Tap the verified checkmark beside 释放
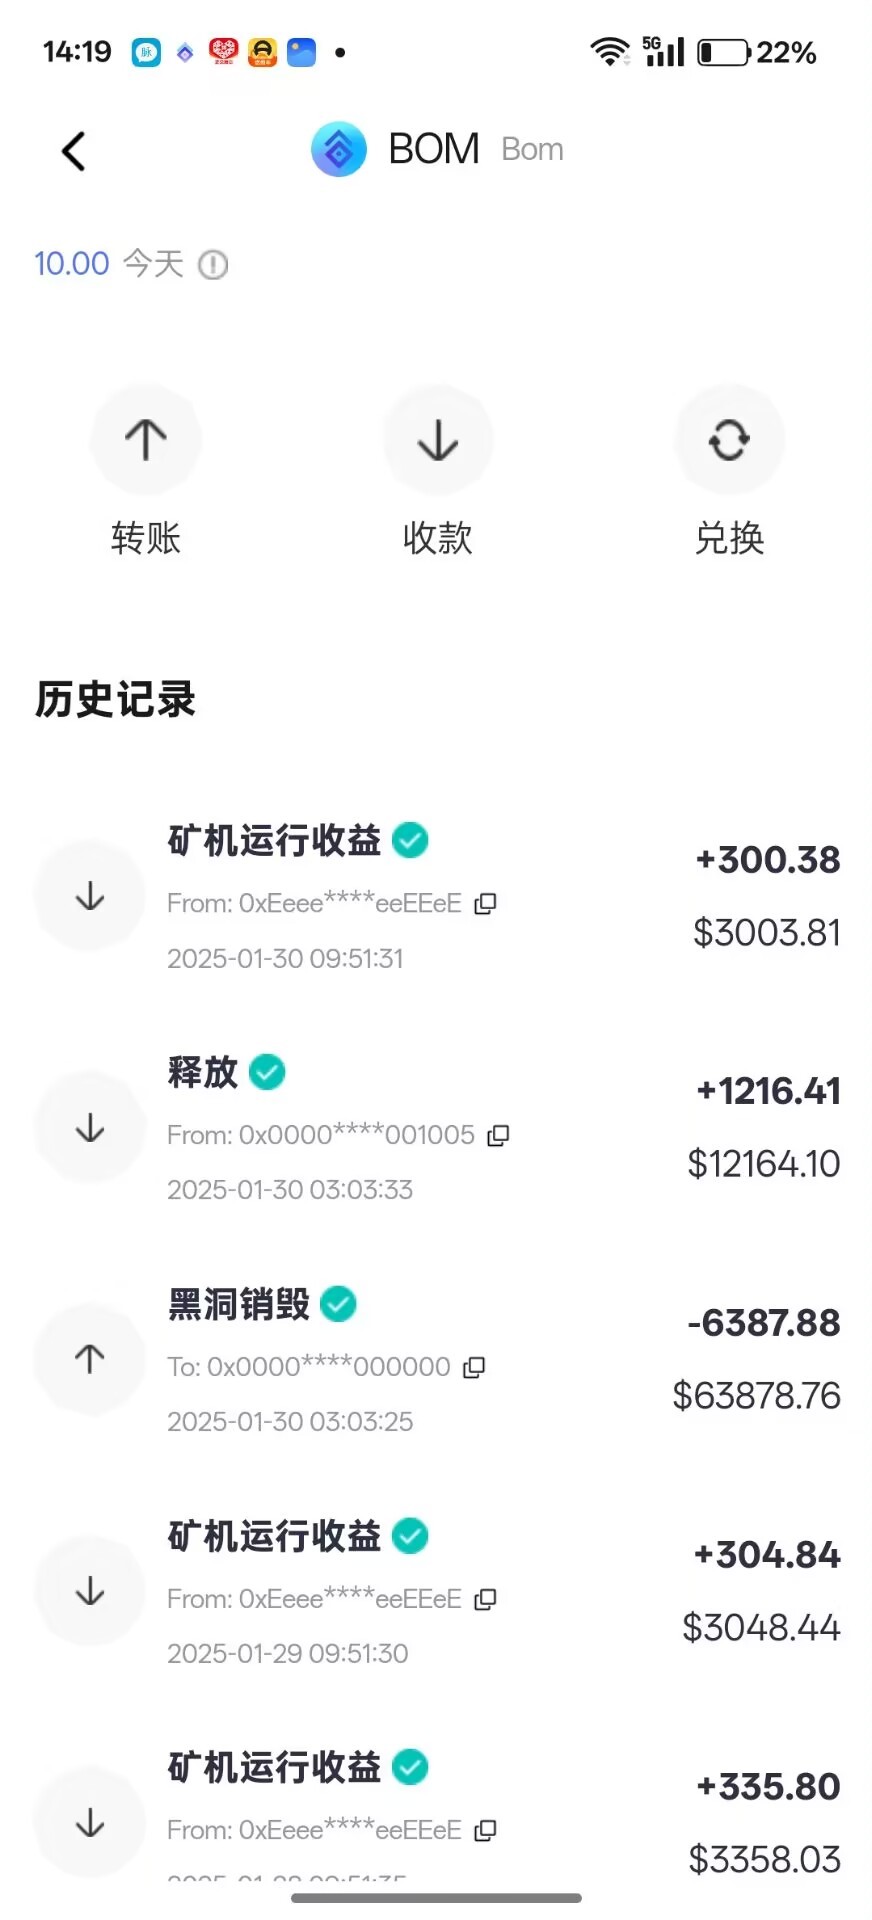Screen dimensions: 872x1920 click(267, 1073)
